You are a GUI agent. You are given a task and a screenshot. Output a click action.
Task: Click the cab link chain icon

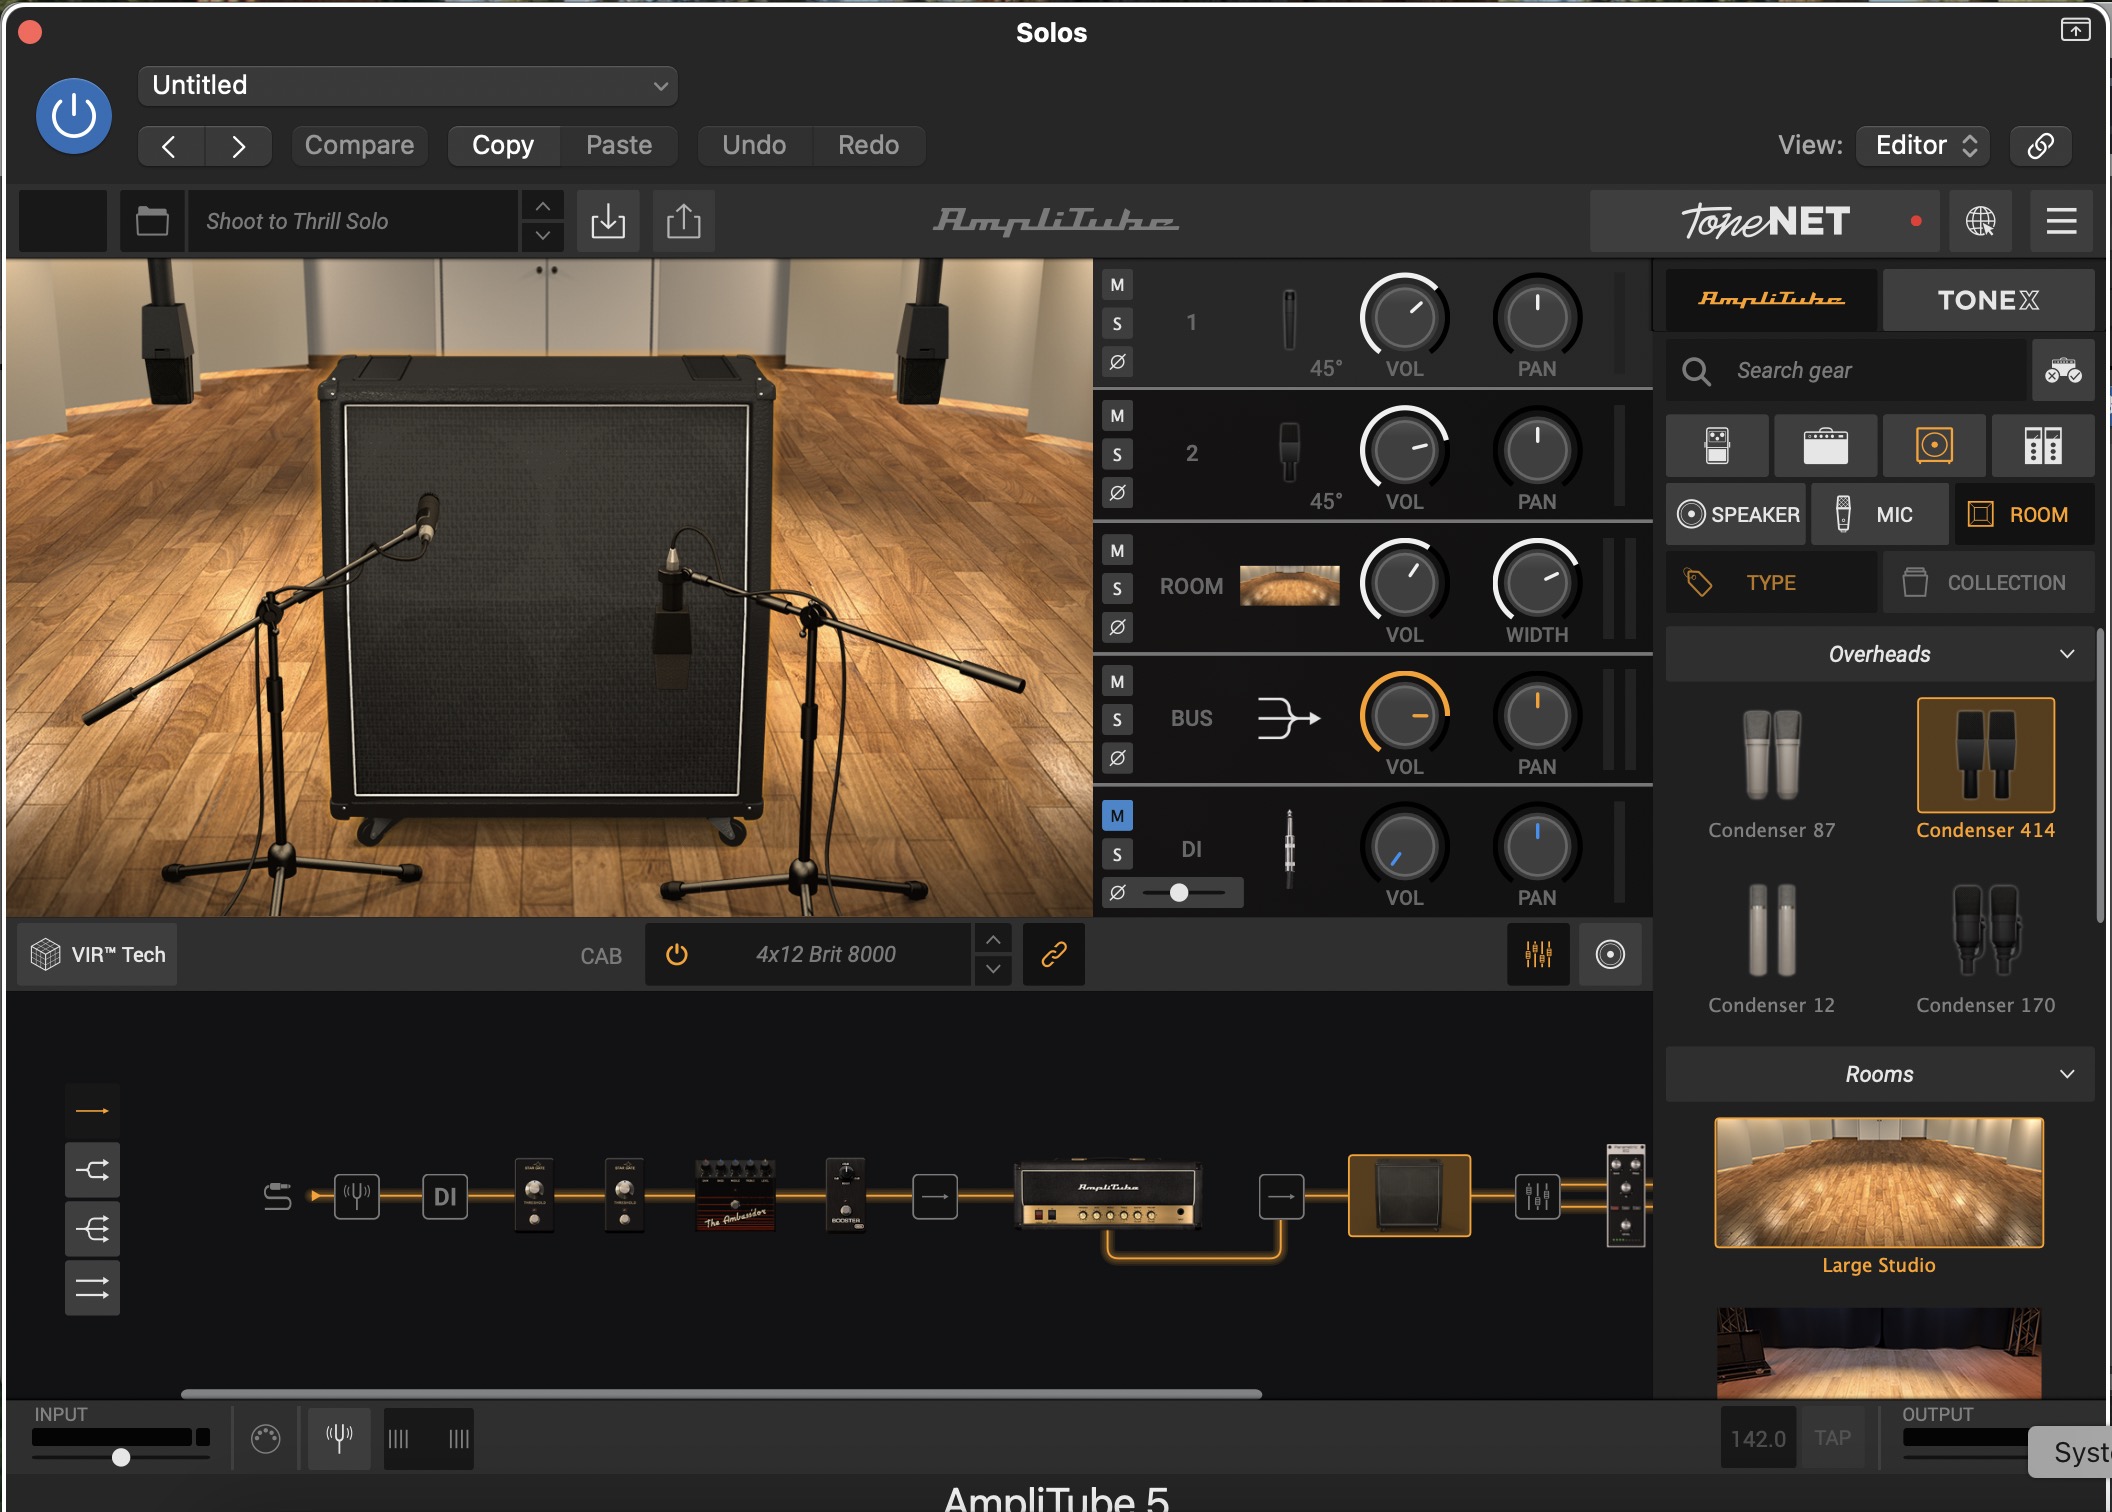tap(1054, 955)
